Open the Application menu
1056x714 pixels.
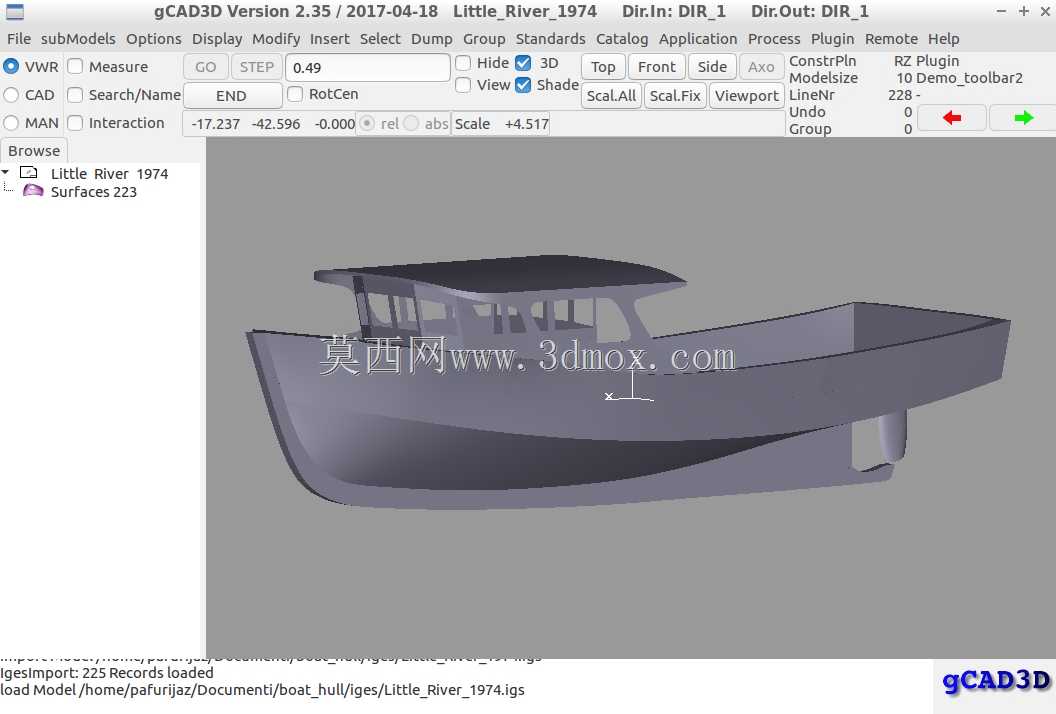tap(698, 39)
